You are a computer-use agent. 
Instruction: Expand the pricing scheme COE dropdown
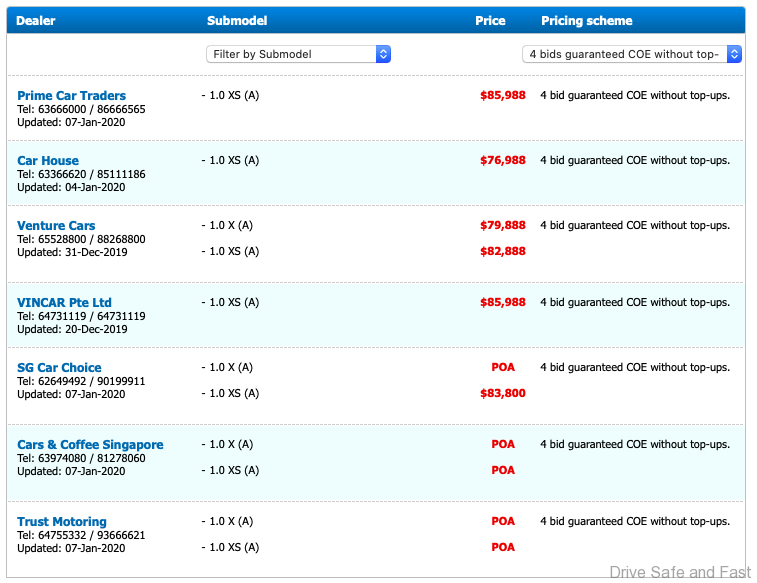(631, 54)
